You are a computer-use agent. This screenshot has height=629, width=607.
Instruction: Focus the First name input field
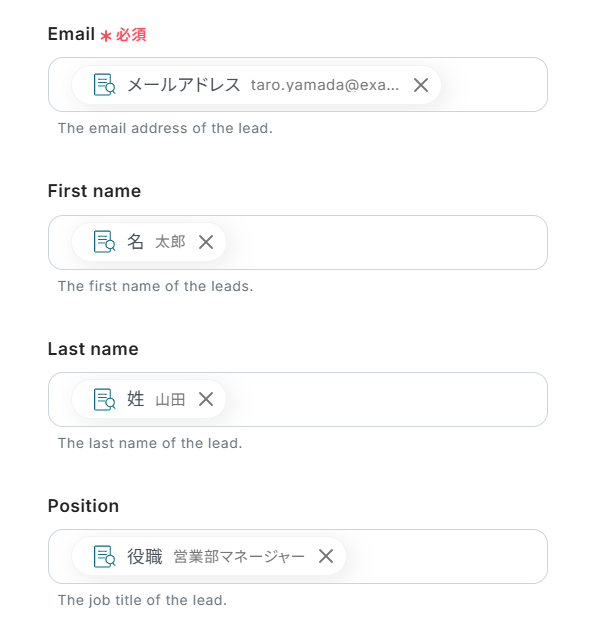[298, 242]
